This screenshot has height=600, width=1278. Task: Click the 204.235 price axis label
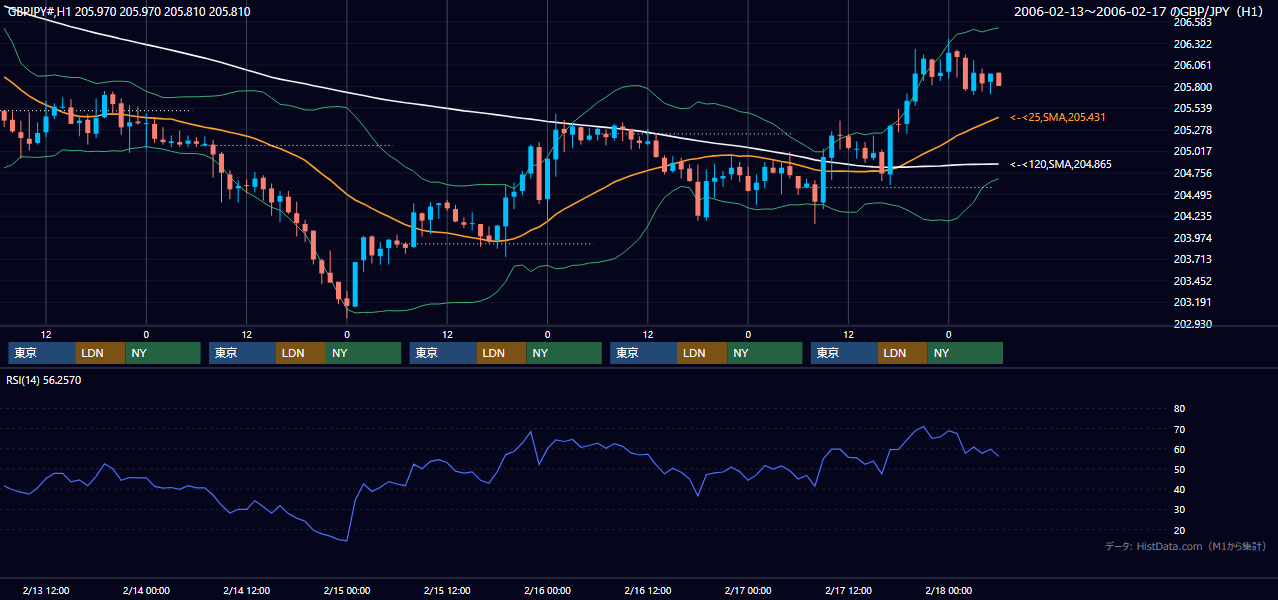click(x=1192, y=216)
